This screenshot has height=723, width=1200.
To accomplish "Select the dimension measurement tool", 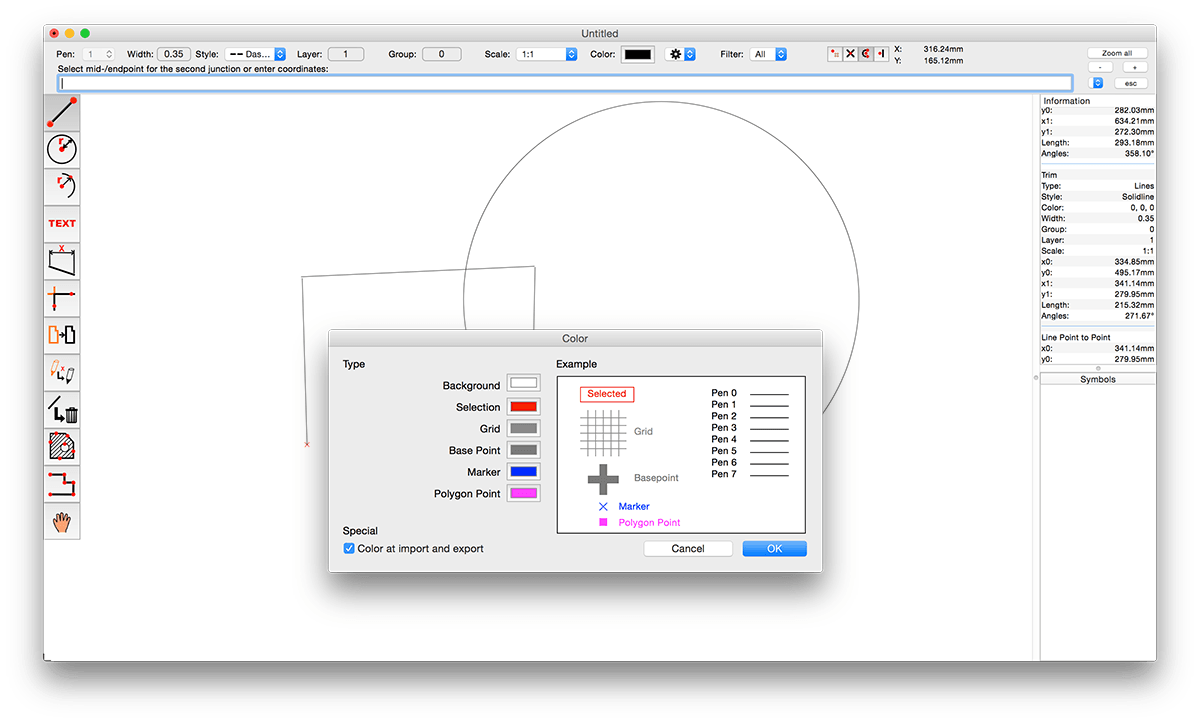I will 62,261.
